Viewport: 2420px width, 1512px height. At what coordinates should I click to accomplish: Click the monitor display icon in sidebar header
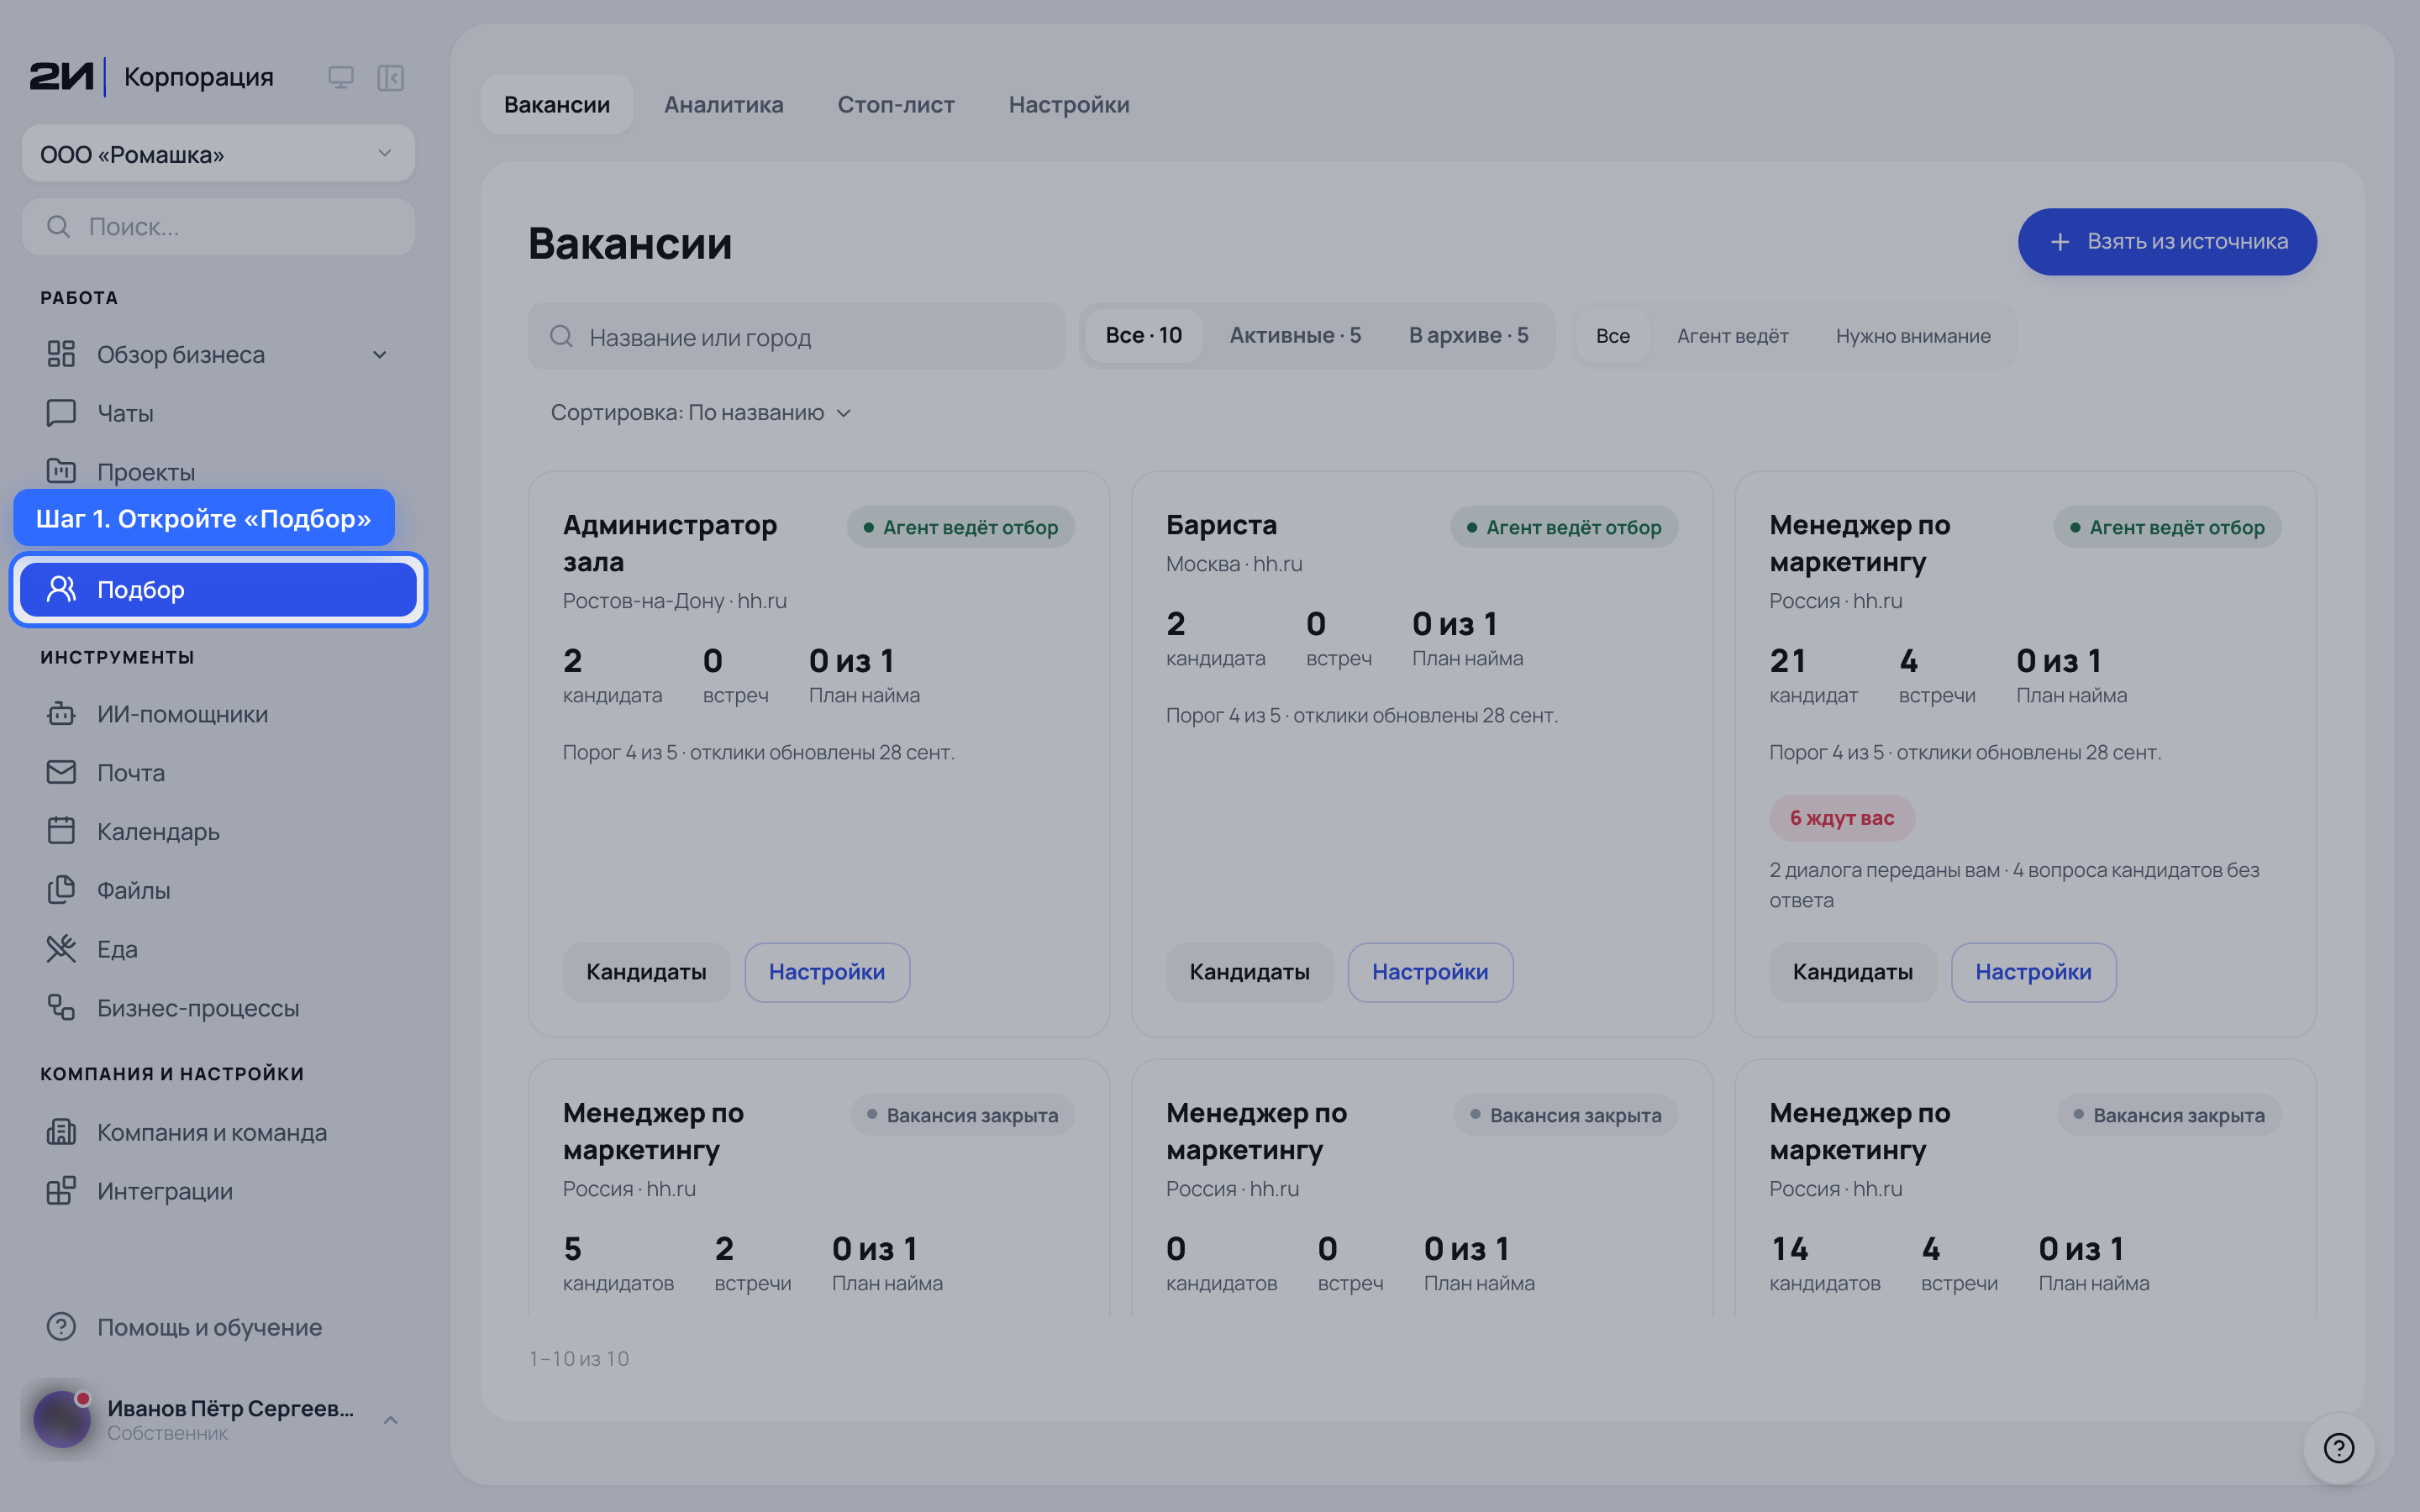click(341, 77)
